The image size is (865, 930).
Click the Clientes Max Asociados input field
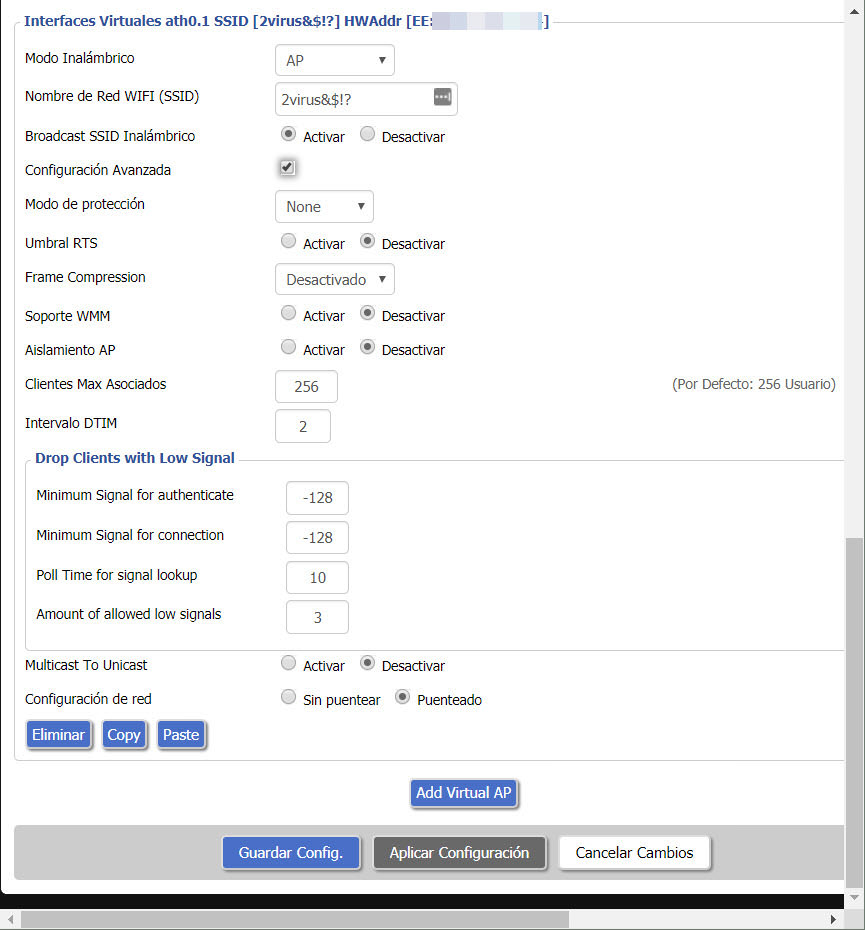[306, 386]
